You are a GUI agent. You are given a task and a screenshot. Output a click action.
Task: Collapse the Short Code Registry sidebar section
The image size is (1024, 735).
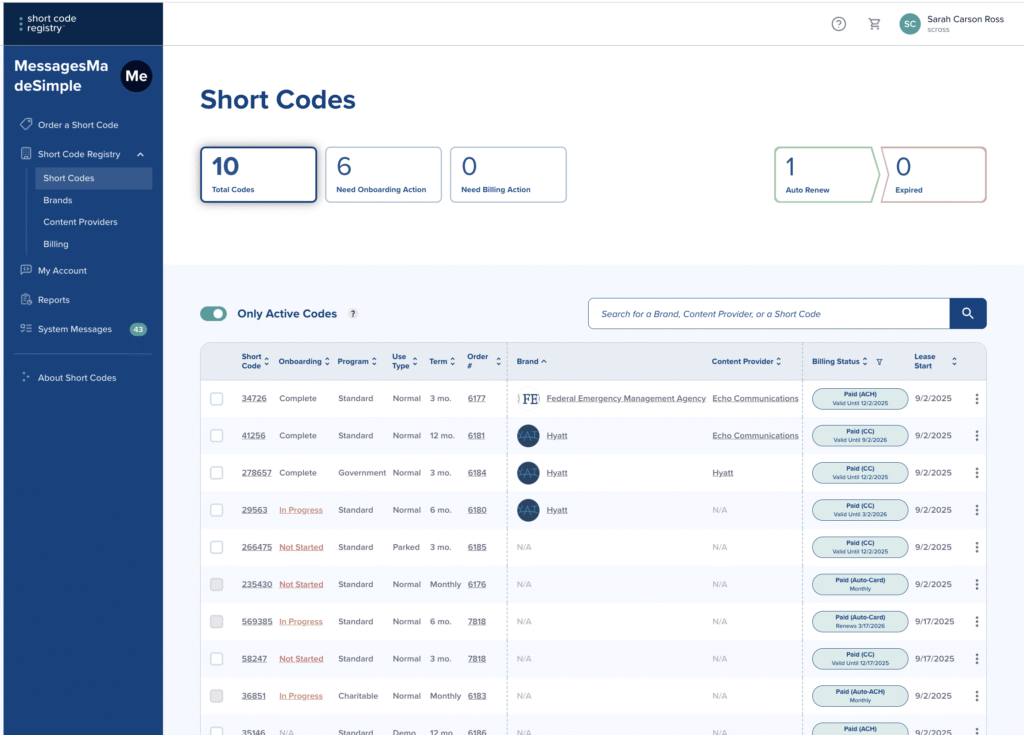(140, 154)
